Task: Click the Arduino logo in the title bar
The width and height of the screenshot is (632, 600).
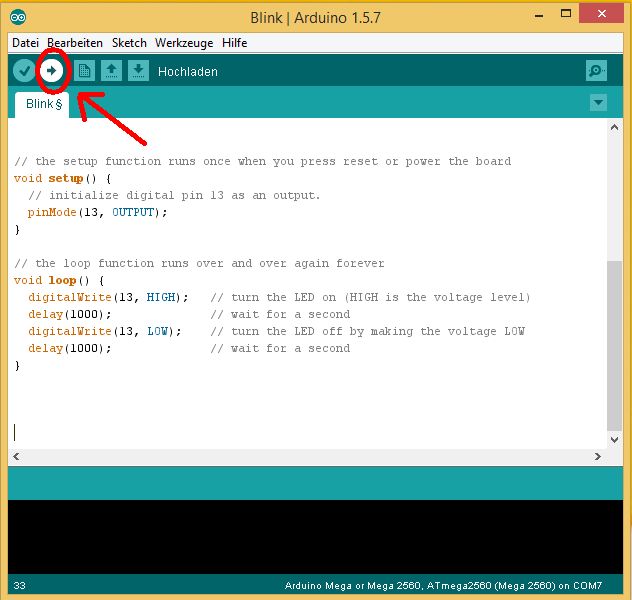Action: click(x=18, y=17)
